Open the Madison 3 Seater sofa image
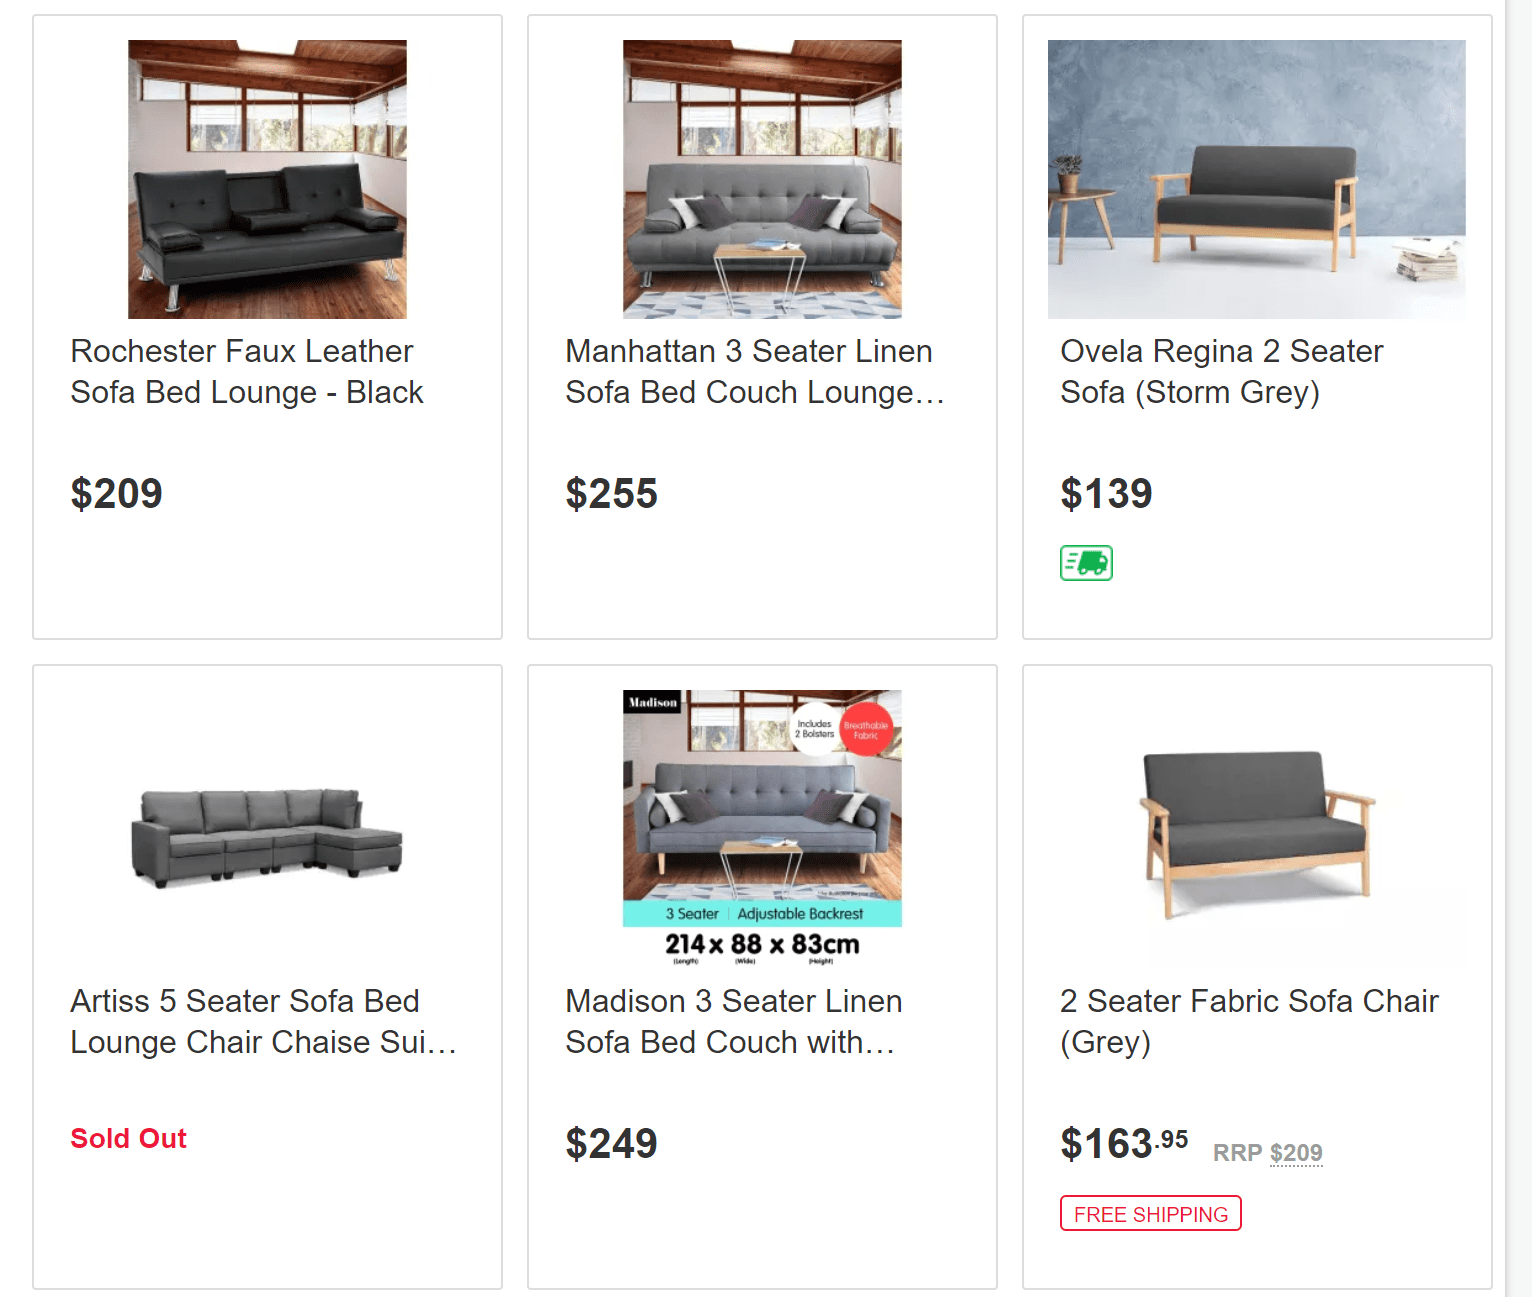 pyautogui.click(x=762, y=829)
